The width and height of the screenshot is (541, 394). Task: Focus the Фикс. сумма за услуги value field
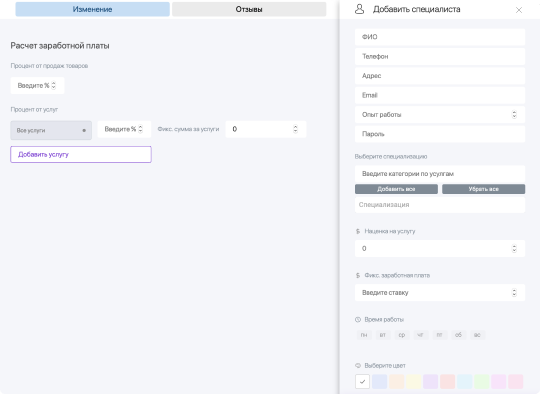click(x=266, y=129)
